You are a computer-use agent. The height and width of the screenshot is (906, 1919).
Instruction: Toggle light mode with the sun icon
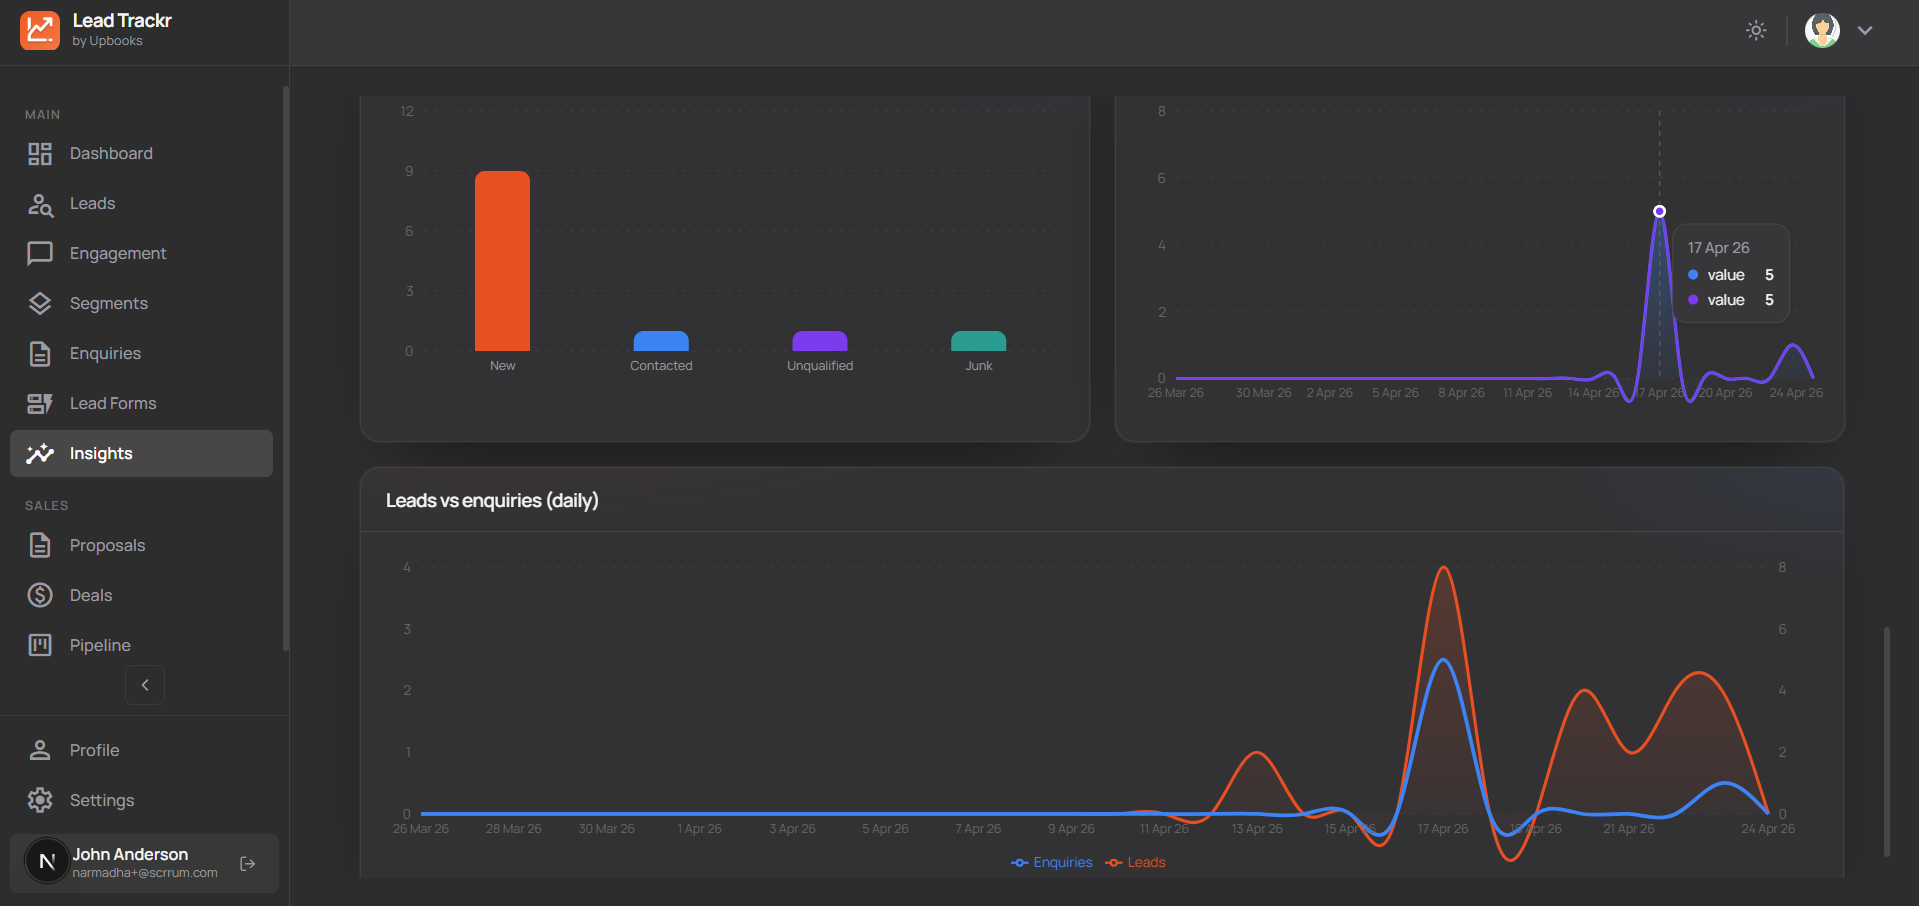[1756, 30]
